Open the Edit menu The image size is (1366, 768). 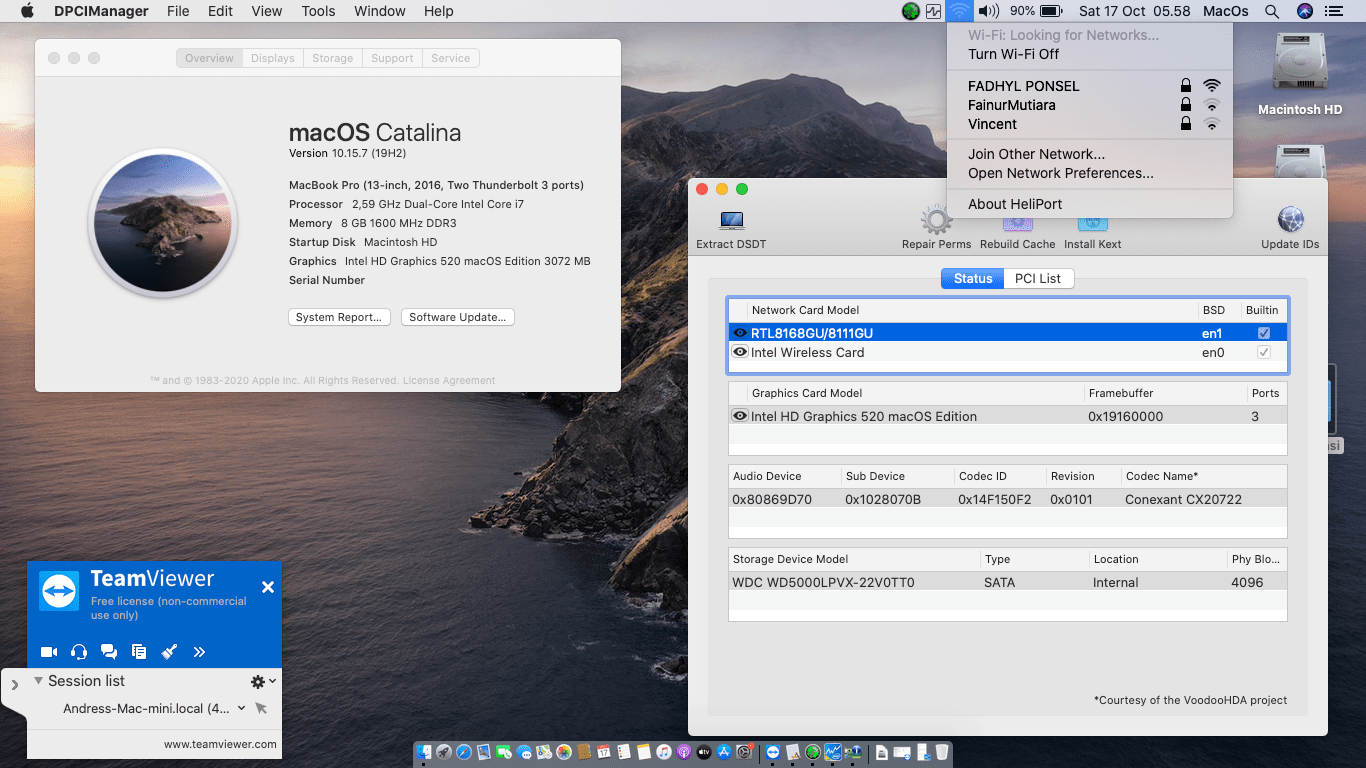220,11
